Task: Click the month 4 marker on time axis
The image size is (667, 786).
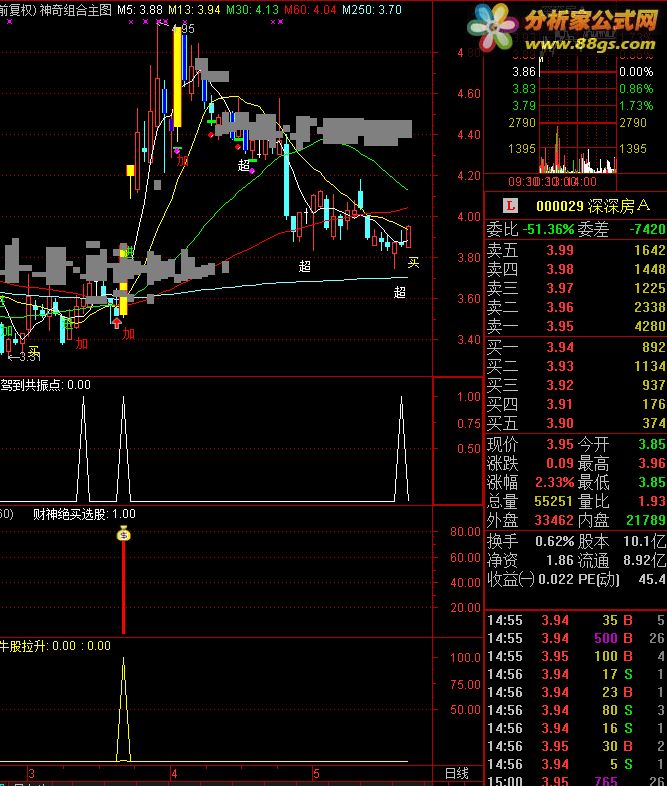Action: point(174,773)
